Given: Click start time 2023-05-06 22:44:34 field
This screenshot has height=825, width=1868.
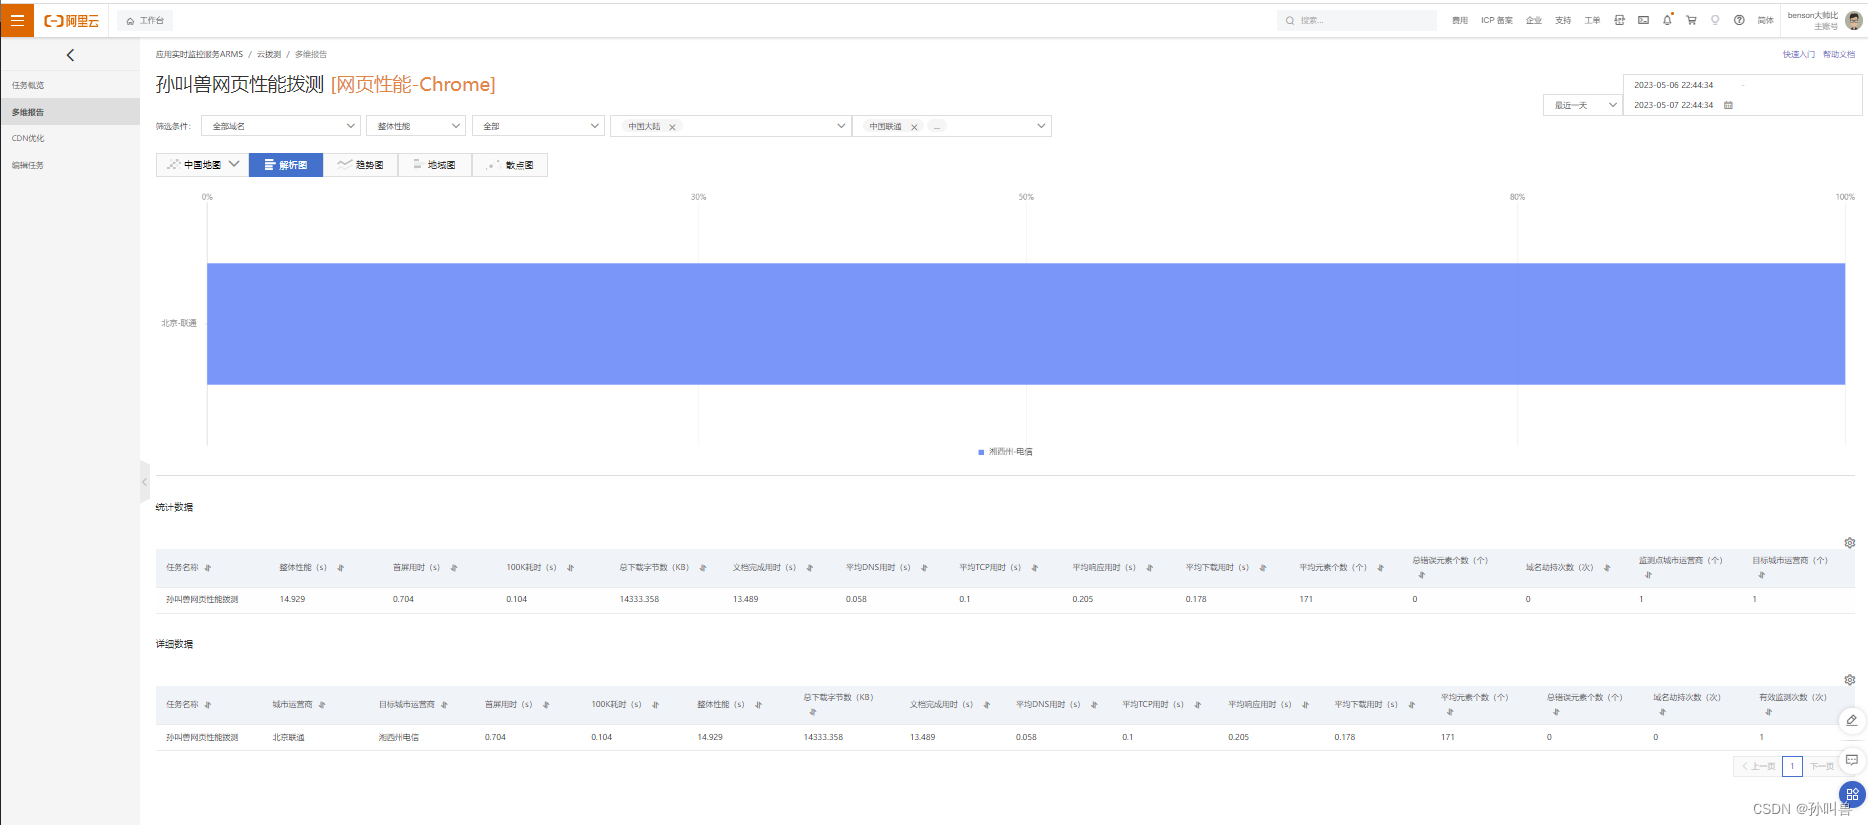Looking at the screenshot, I should 1673,85.
